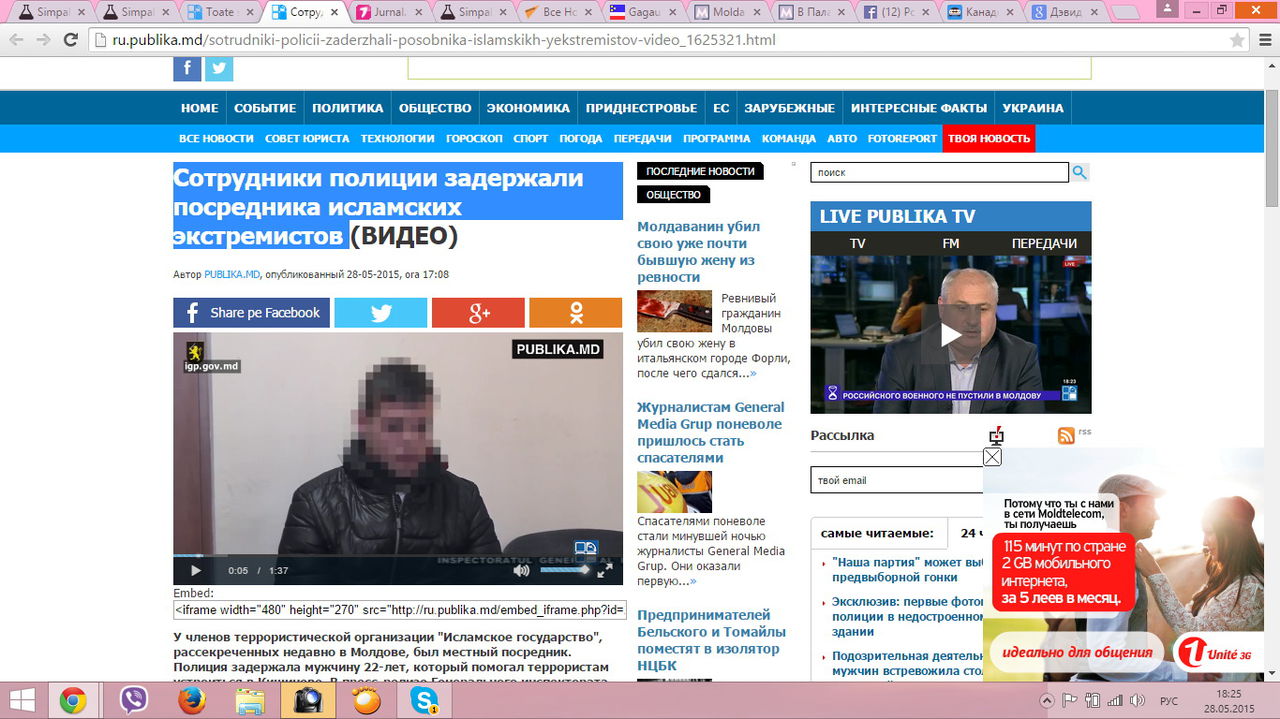Click the browser forward arrow
The image size is (1280, 719).
pos(43,40)
